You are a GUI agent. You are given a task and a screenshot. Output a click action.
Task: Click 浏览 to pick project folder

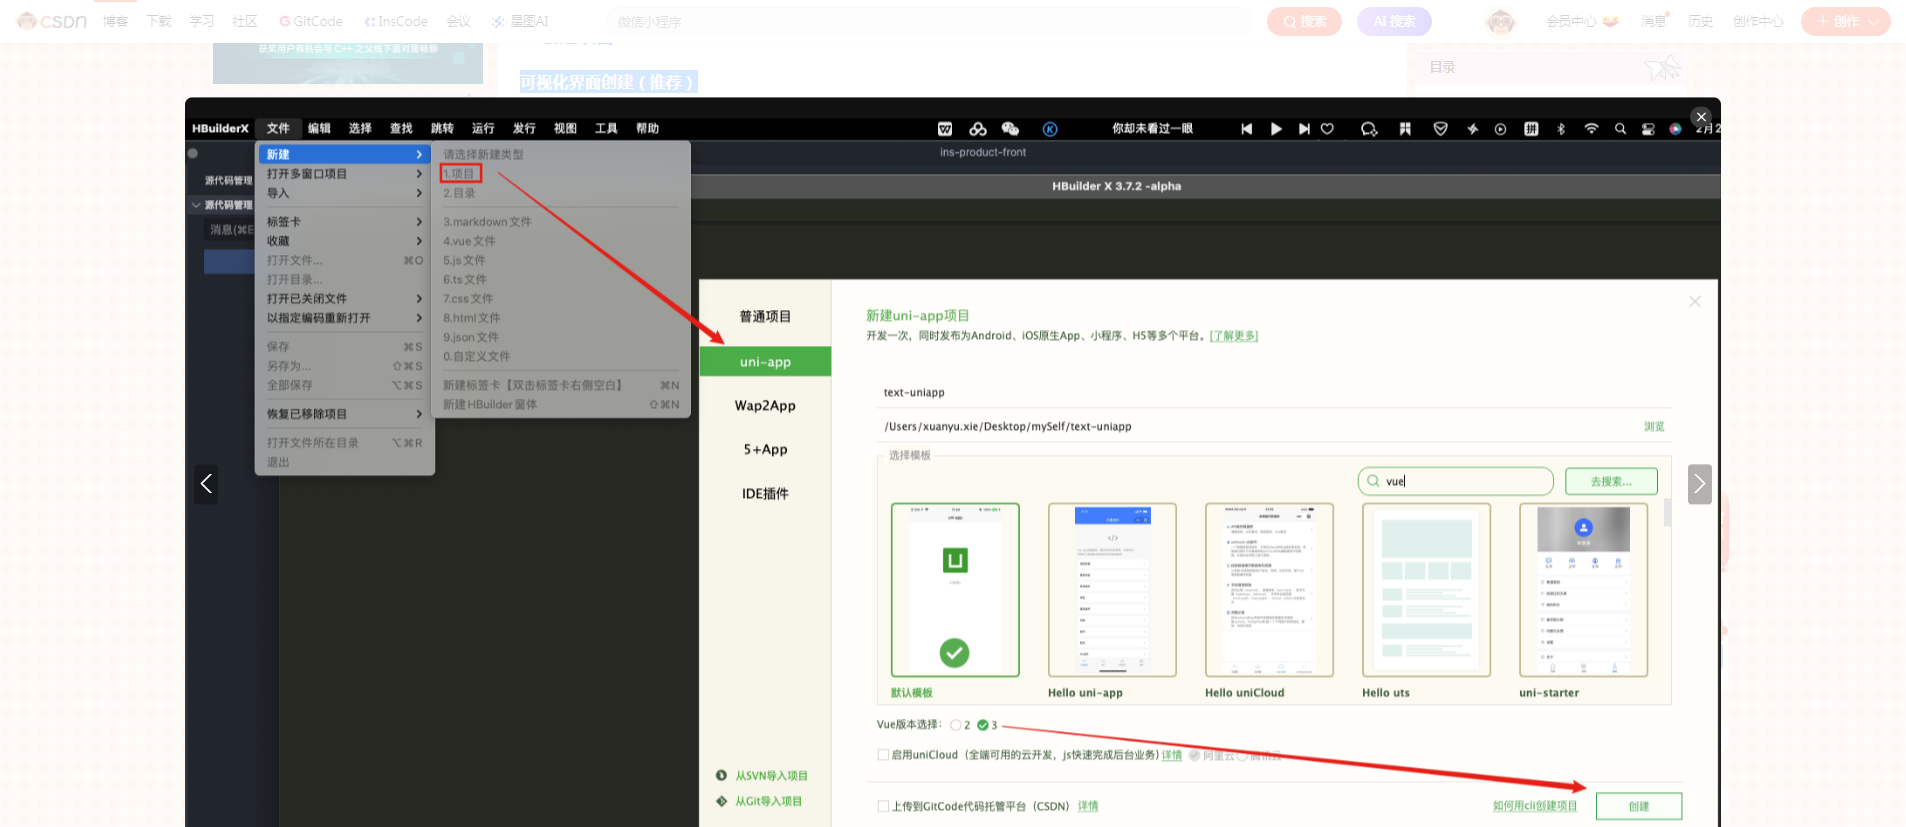(x=1654, y=427)
